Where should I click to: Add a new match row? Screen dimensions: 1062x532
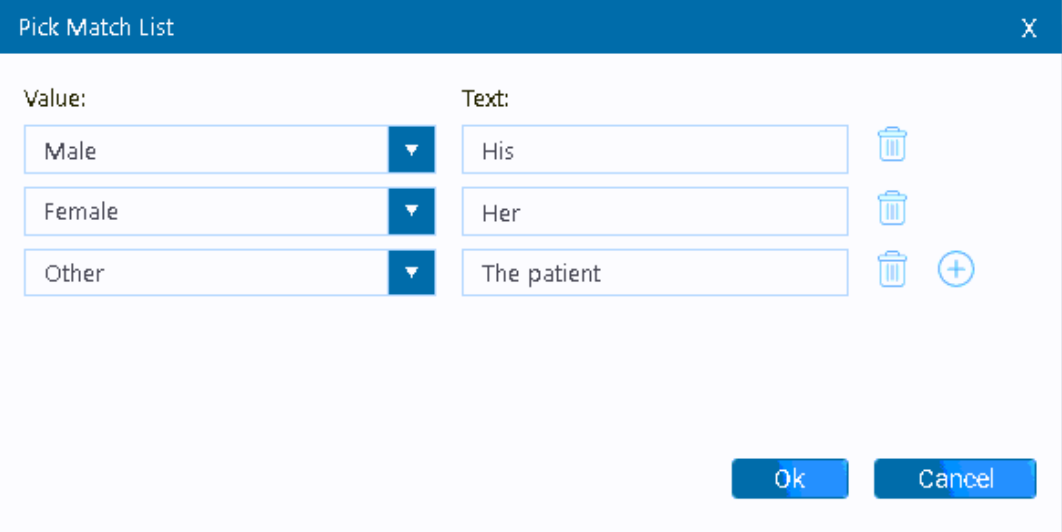956,270
